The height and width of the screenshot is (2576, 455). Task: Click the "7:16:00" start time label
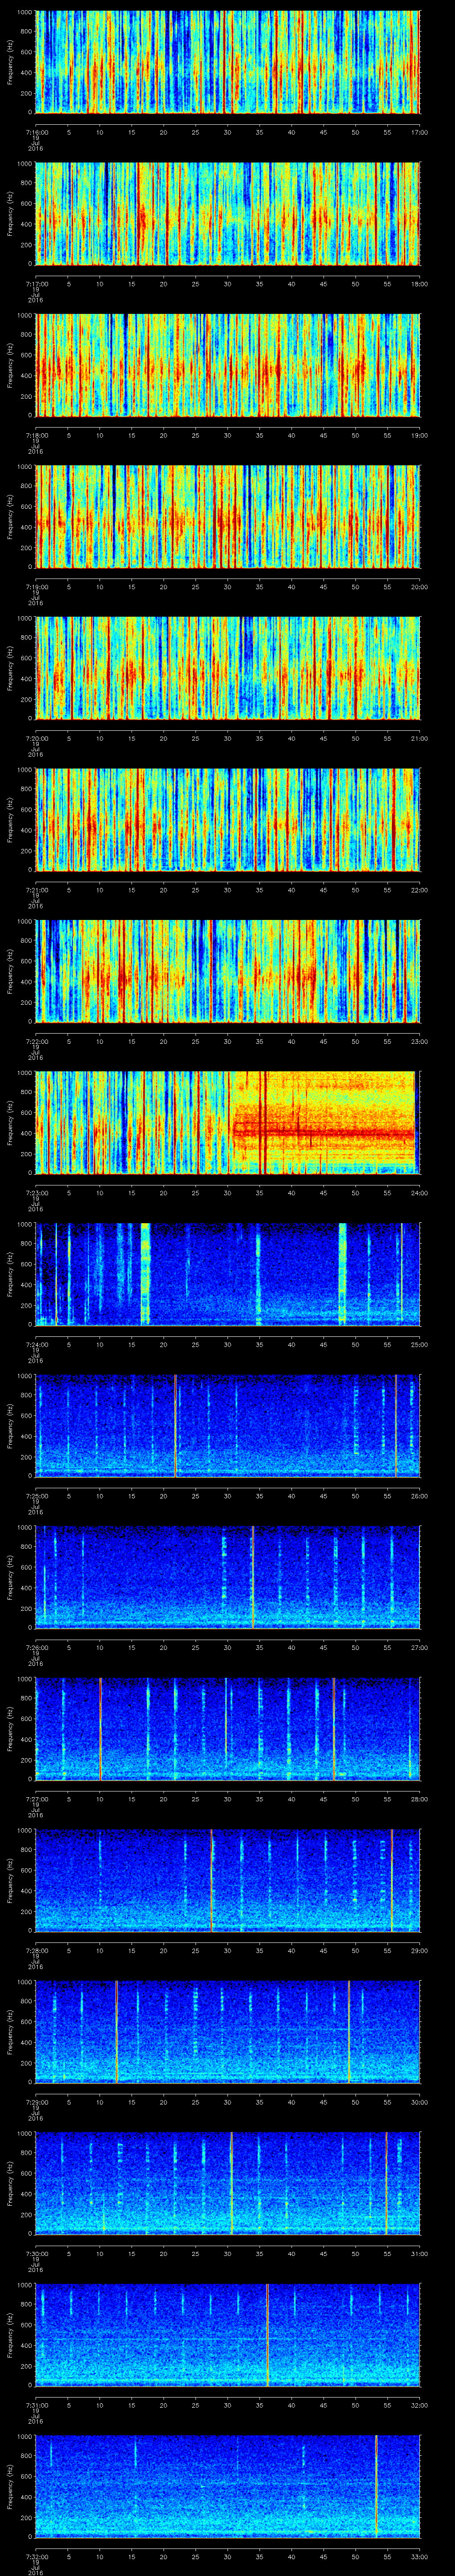point(36,132)
